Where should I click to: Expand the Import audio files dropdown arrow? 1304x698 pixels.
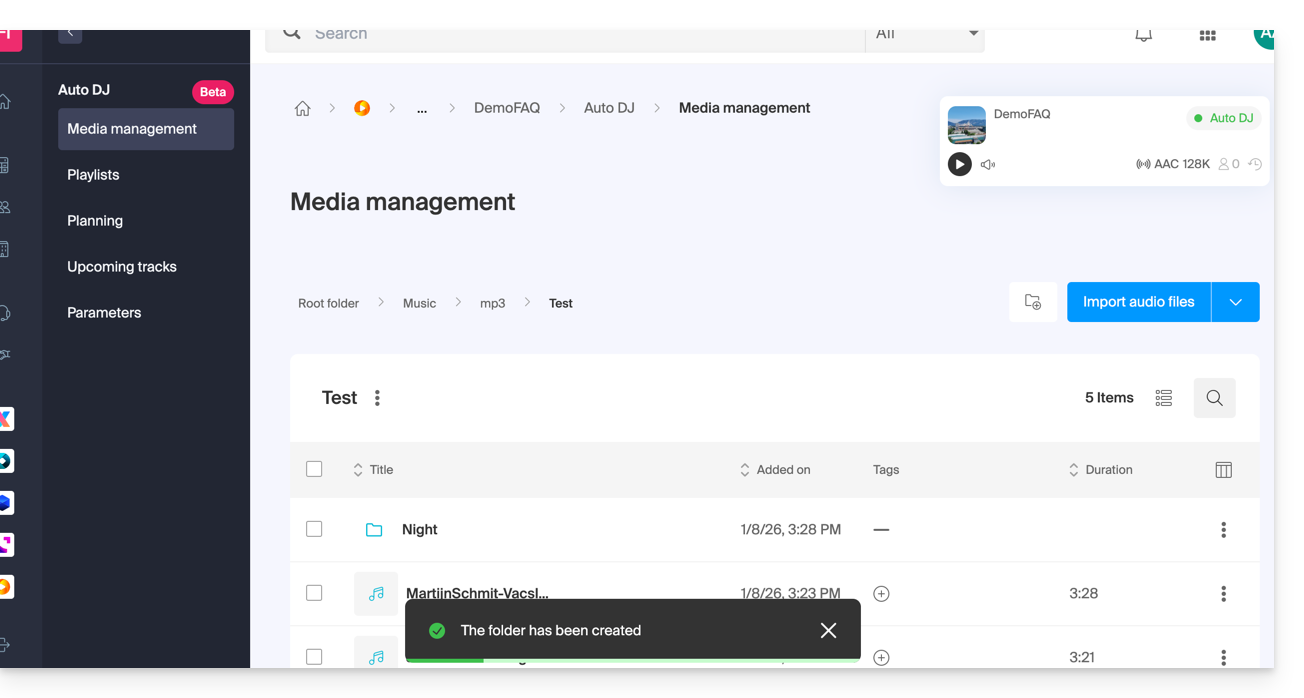click(1235, 302)
